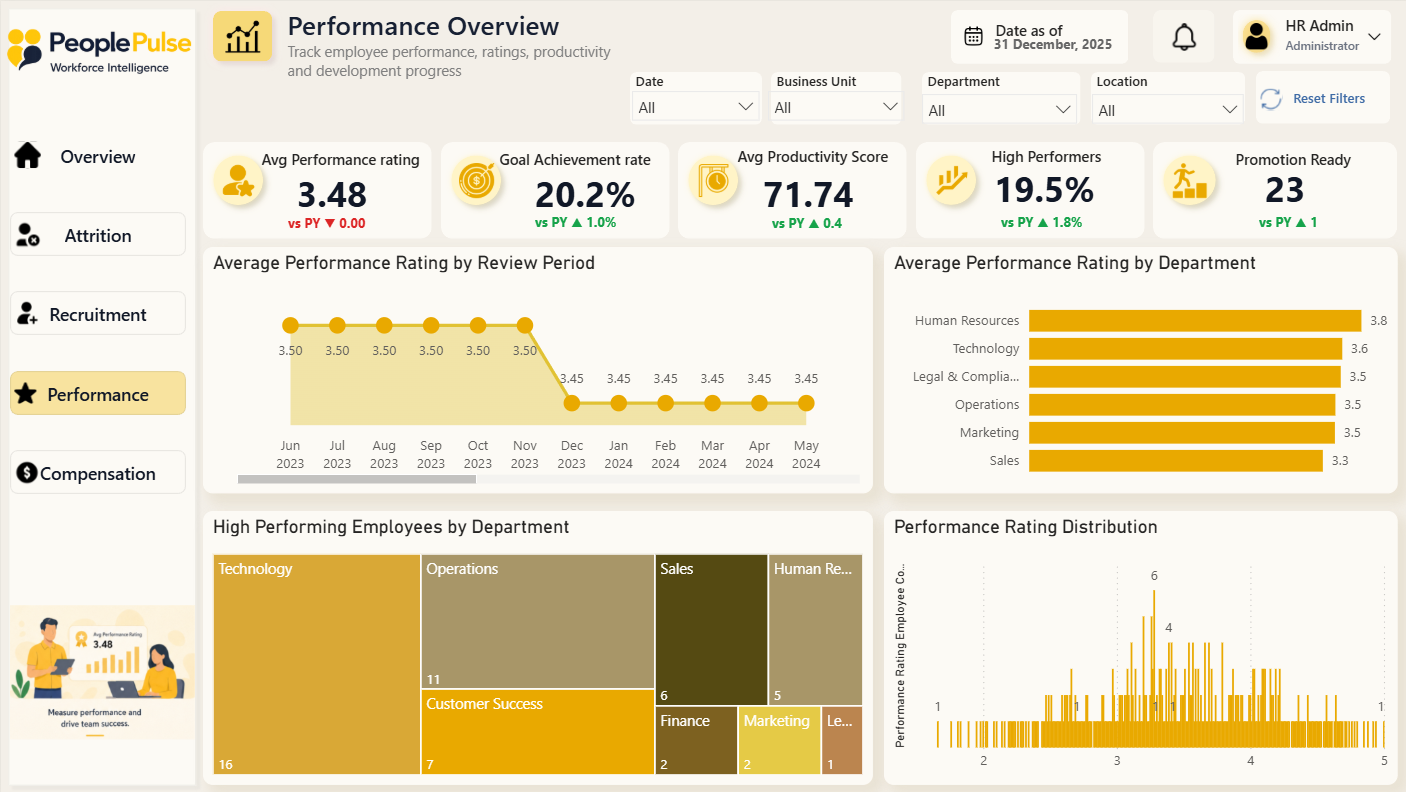
Task: Expand the HR Admin account chevron
Action: pyautogui.click(x=1374, y=37)
